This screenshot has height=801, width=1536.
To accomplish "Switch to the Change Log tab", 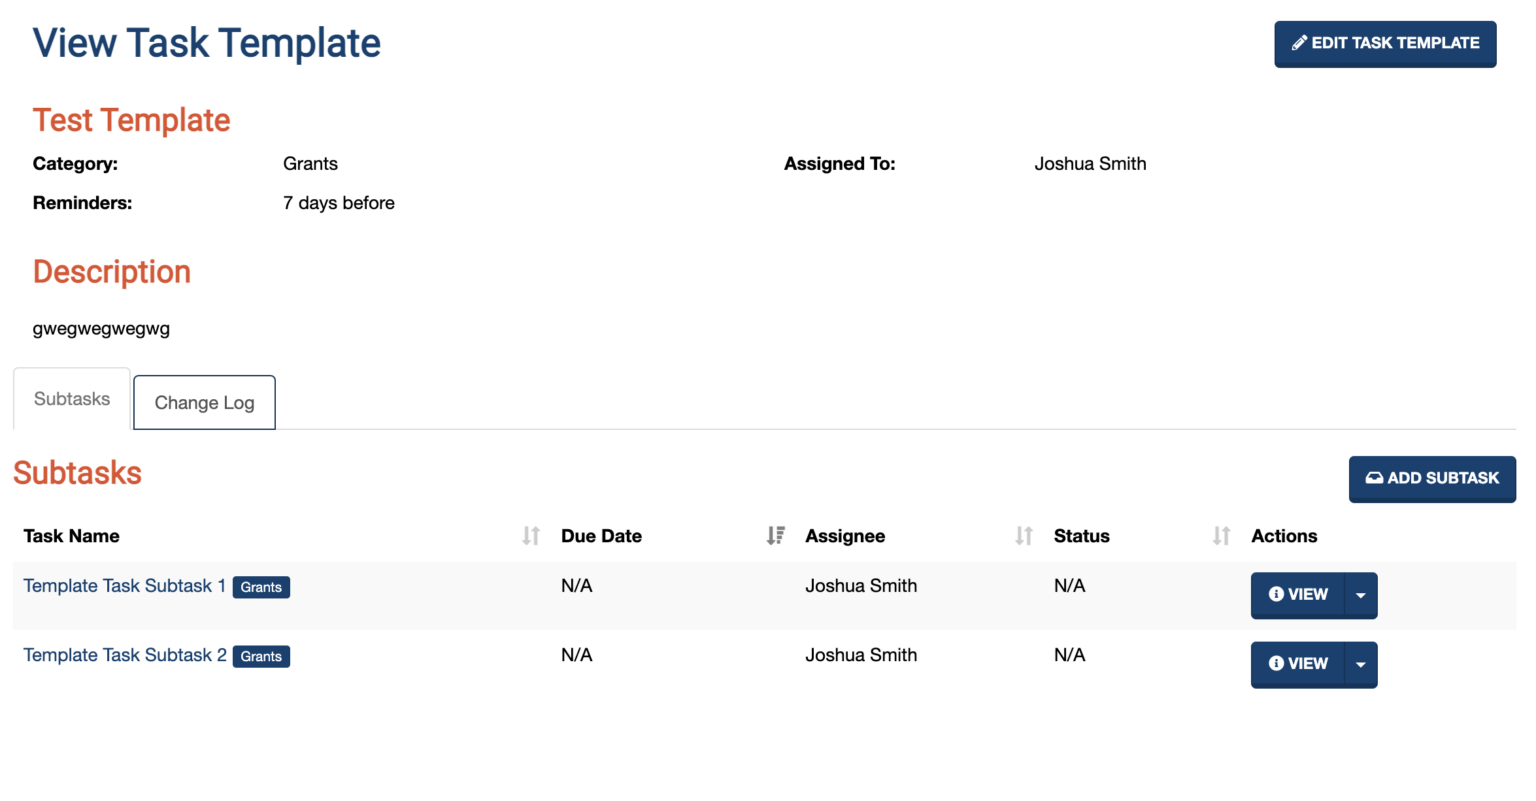I will click(x=204, y=403).
